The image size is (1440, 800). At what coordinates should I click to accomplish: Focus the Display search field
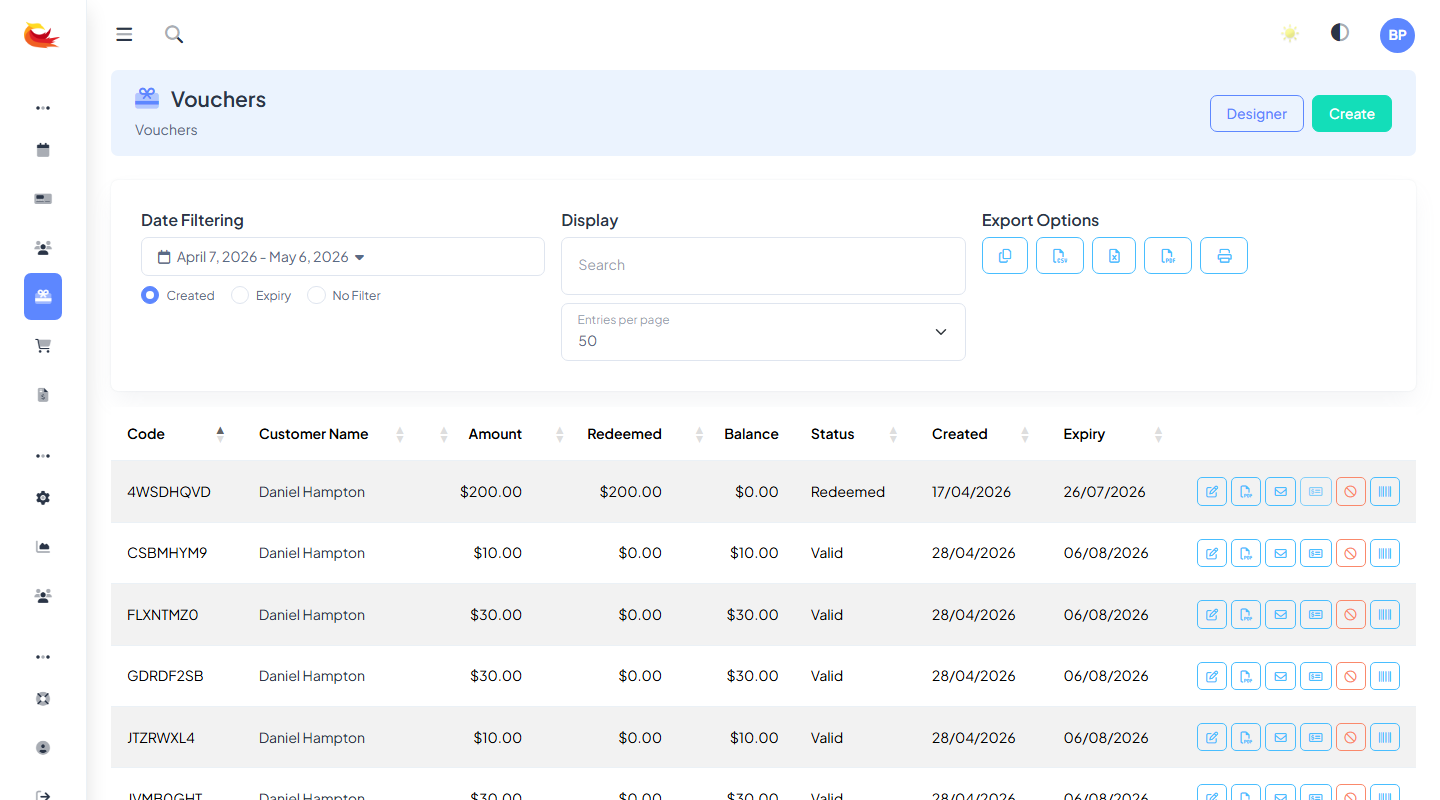coord(763,266)
